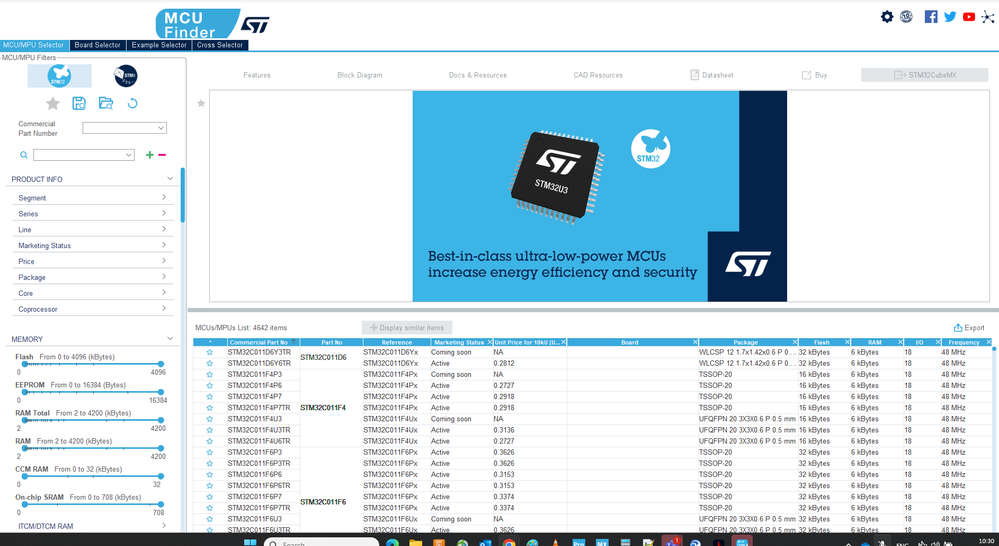
Task: Click the ST community network icon
Action: coord(988,17)
